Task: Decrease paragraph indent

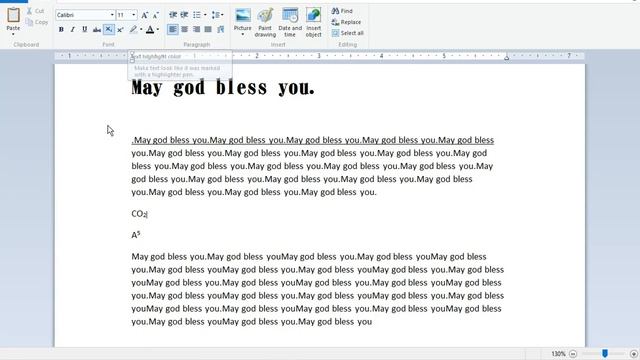Action: 173,15
